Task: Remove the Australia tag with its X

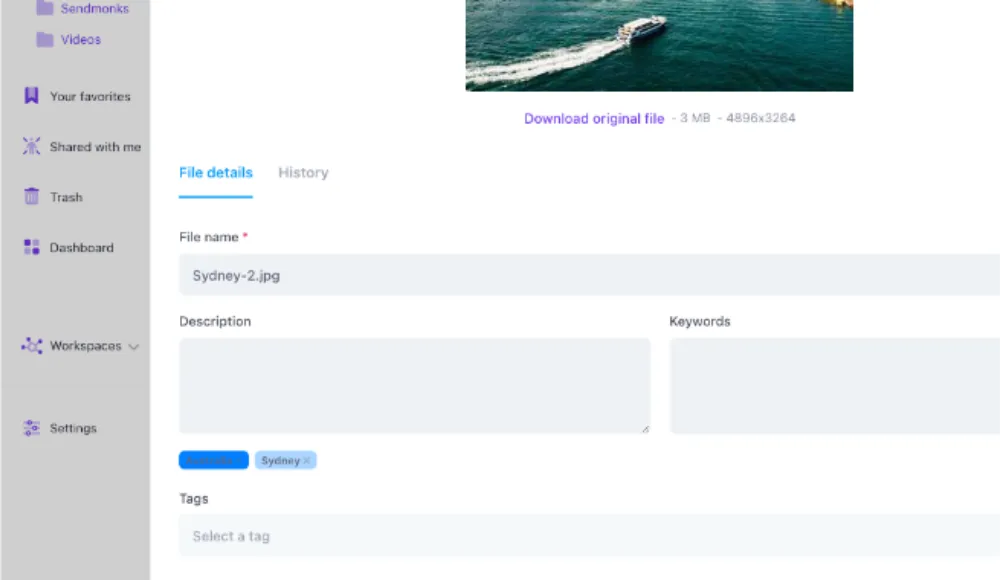Action: pyautogui.click(x=239, y=460)
